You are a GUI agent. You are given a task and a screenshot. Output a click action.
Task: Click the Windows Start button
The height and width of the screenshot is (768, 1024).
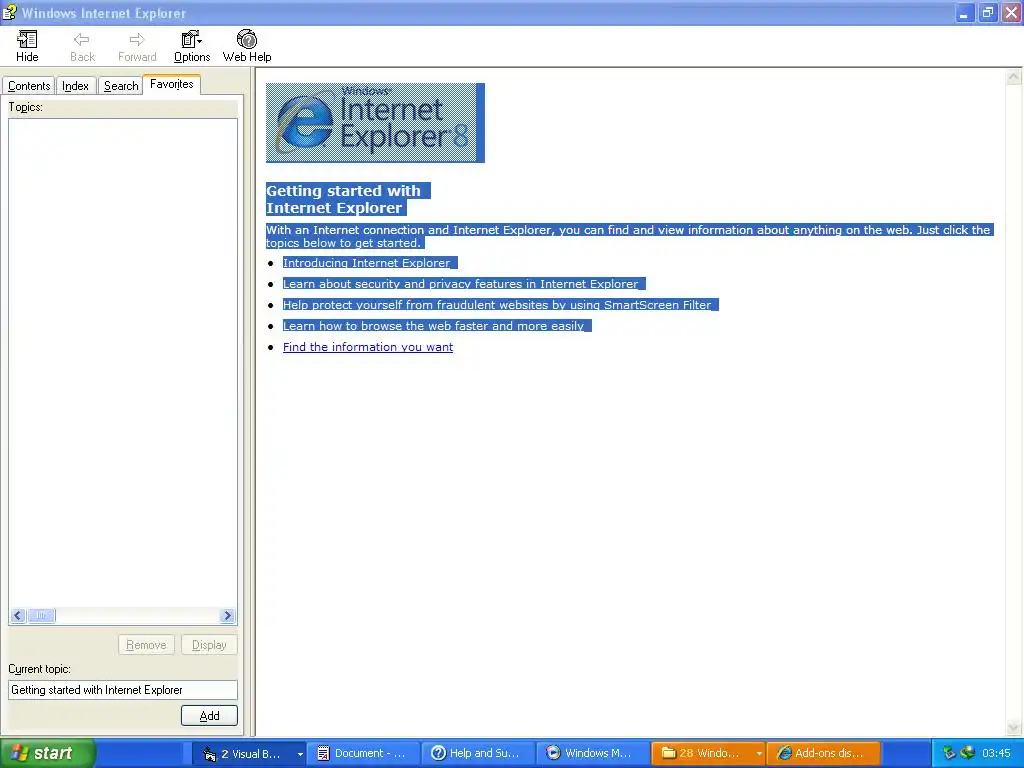tap(47, 753)
